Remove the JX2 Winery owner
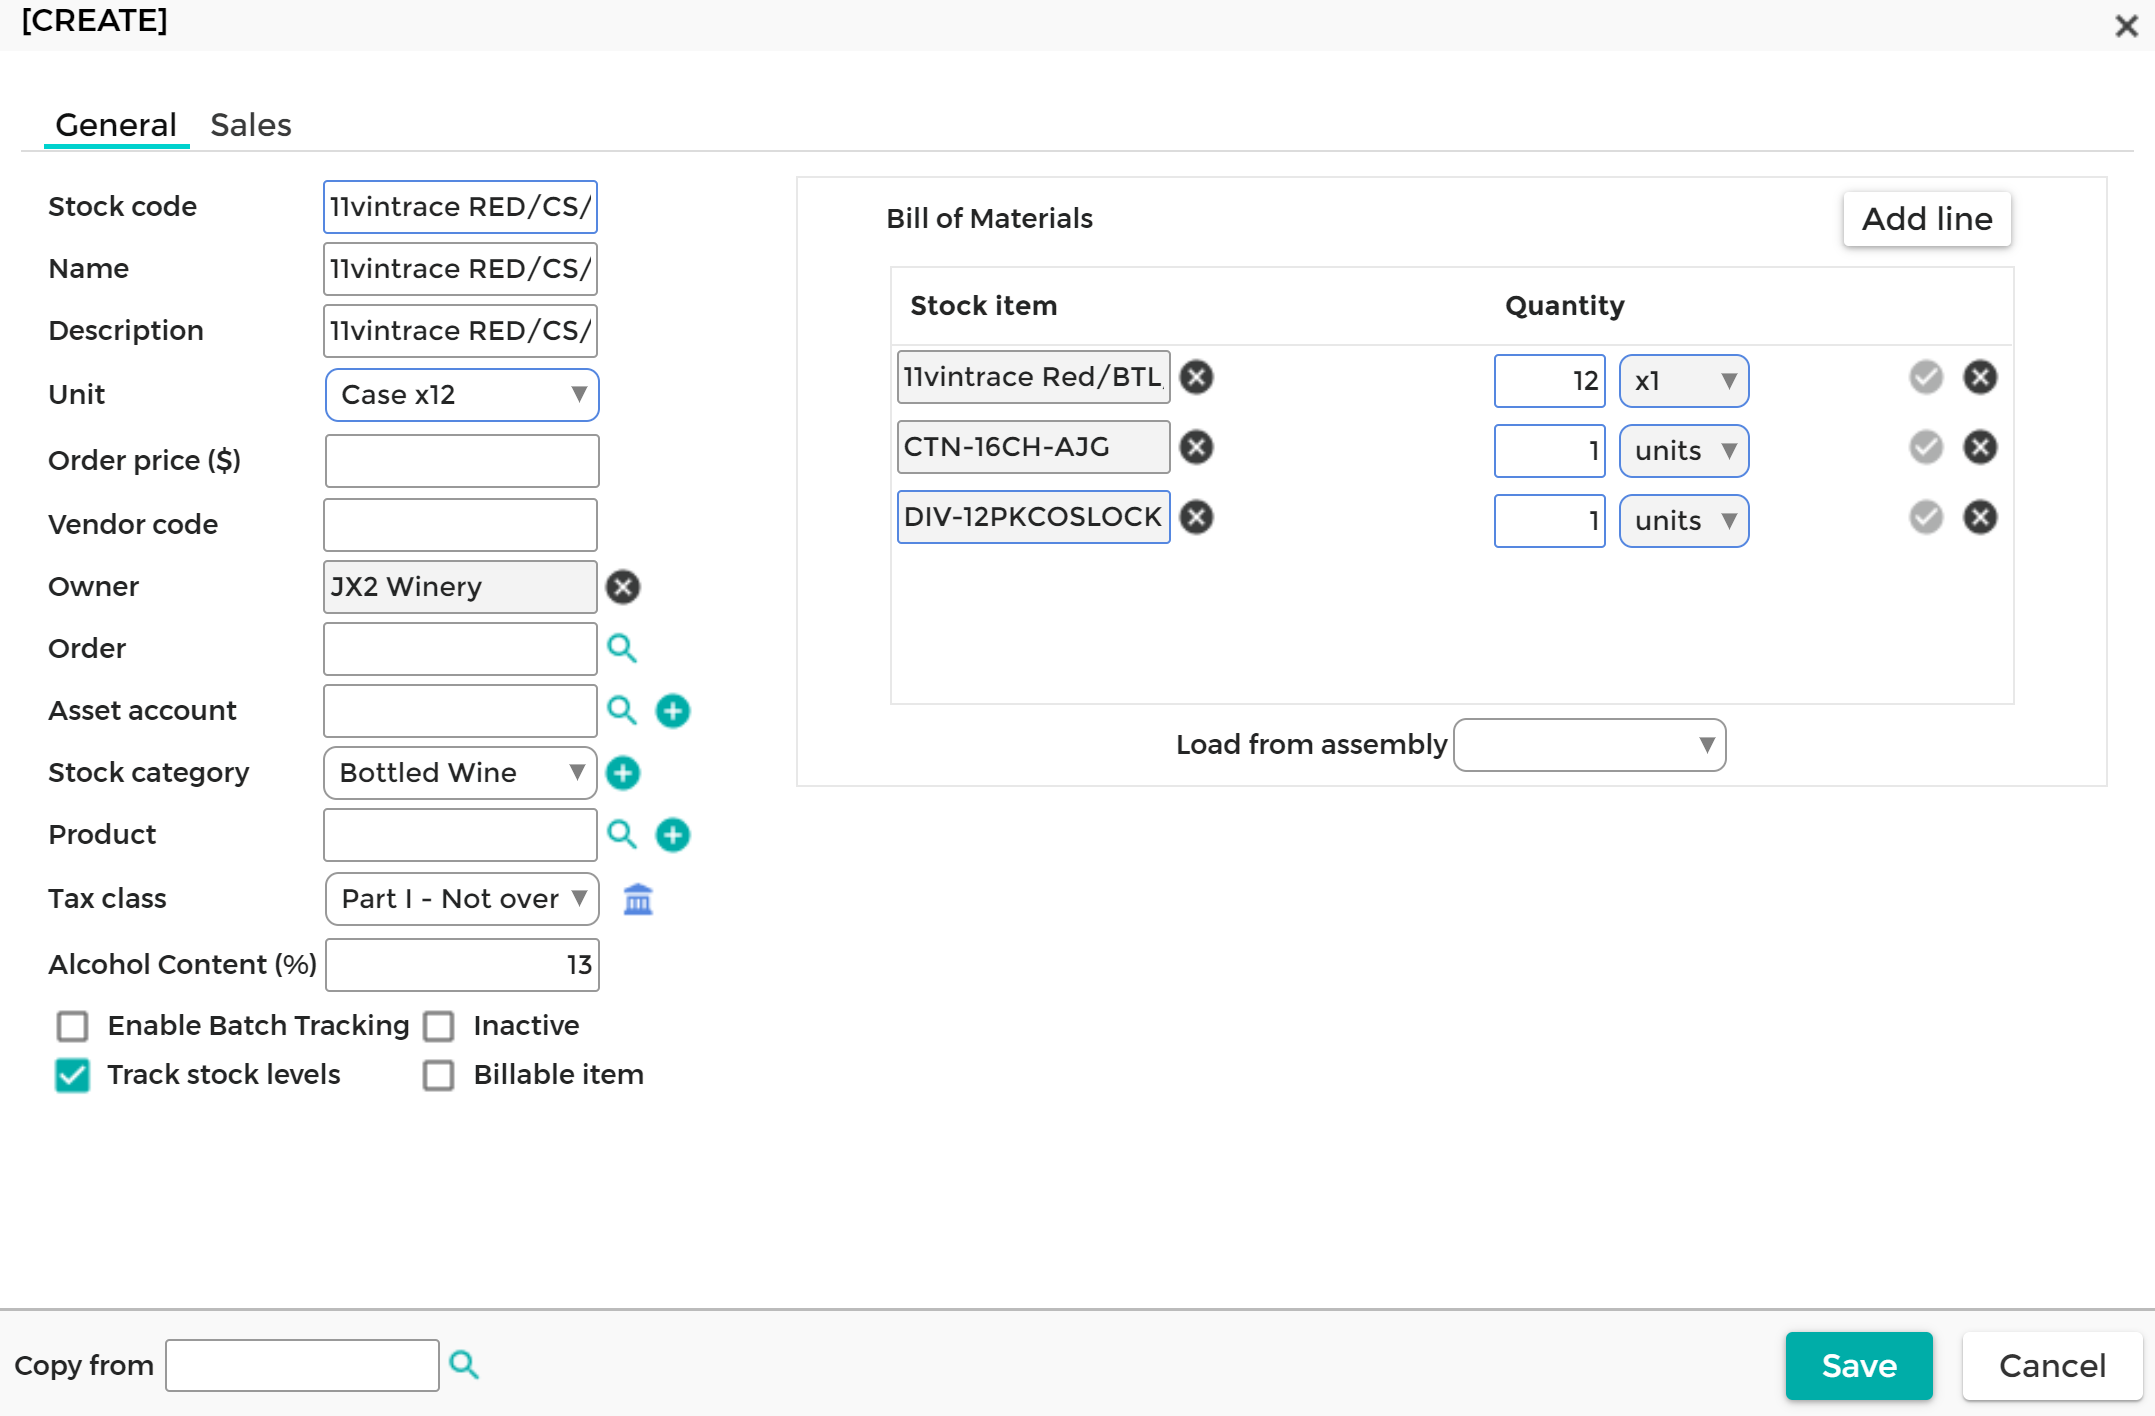This screenshot has width=2155, height=1416. pos(623,587)
